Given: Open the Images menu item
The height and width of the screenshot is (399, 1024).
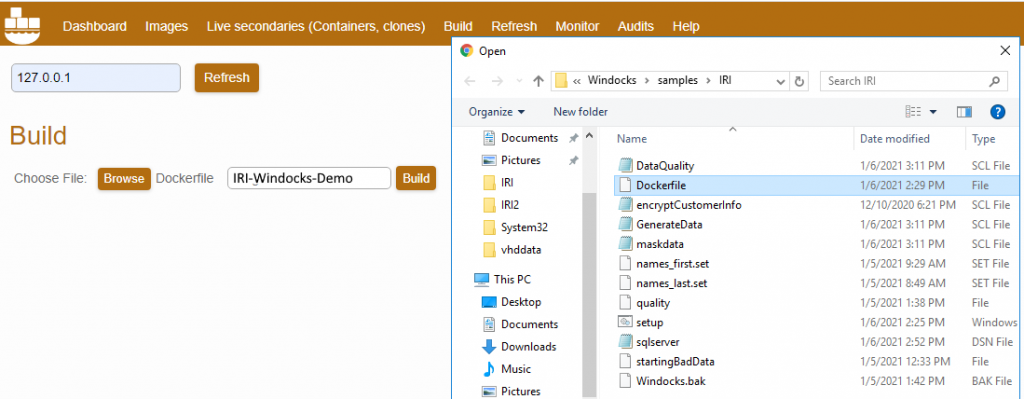Looking at the screenshot, I should 167,26.
